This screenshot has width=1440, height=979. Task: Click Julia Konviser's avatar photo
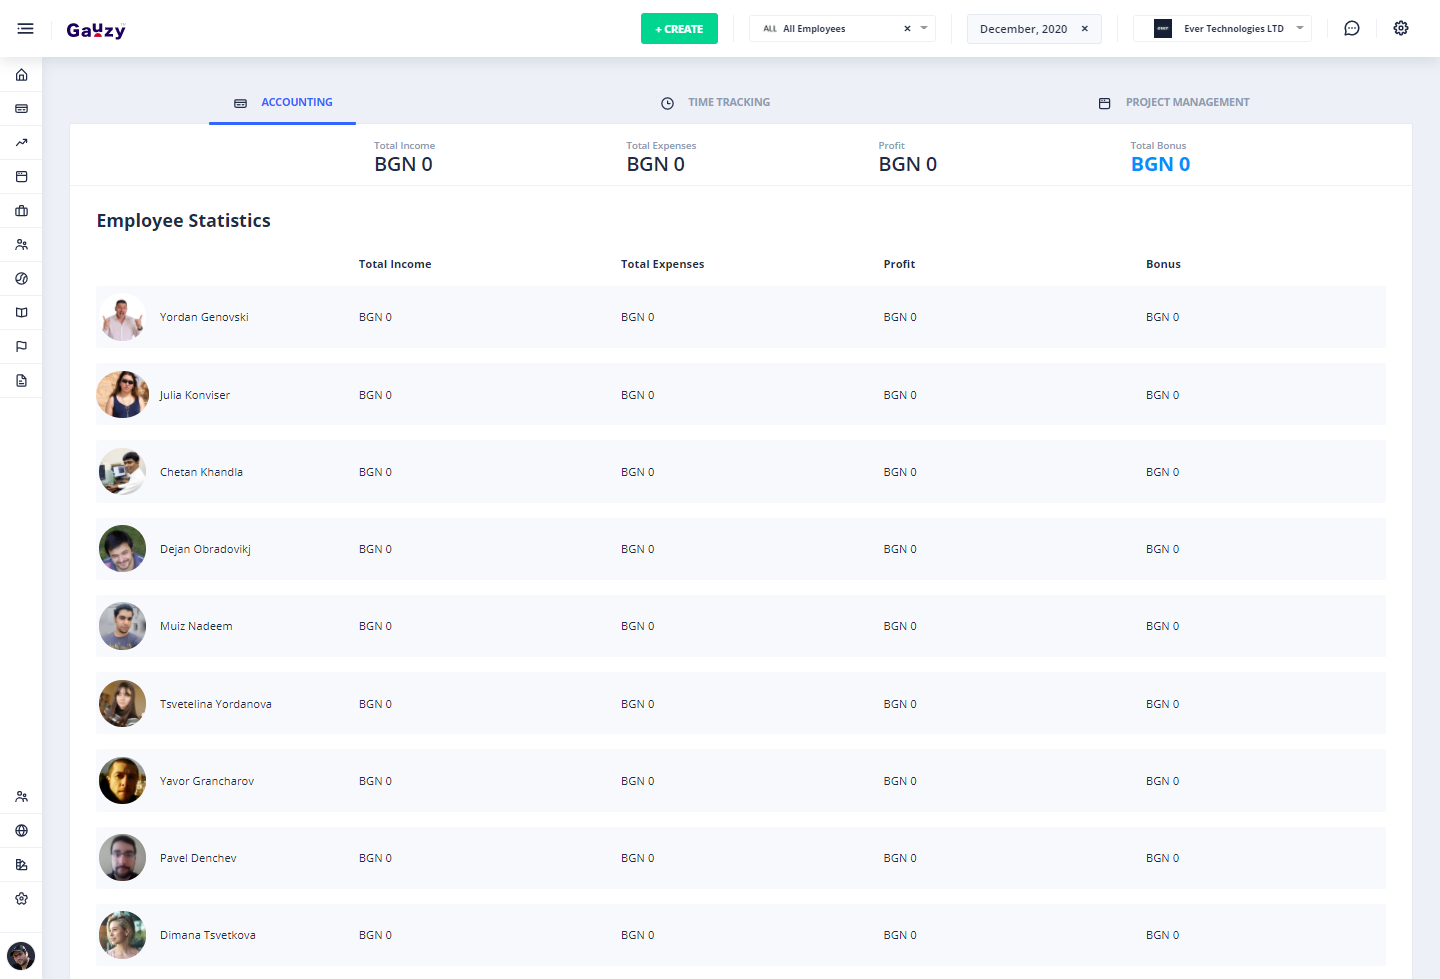122,395
